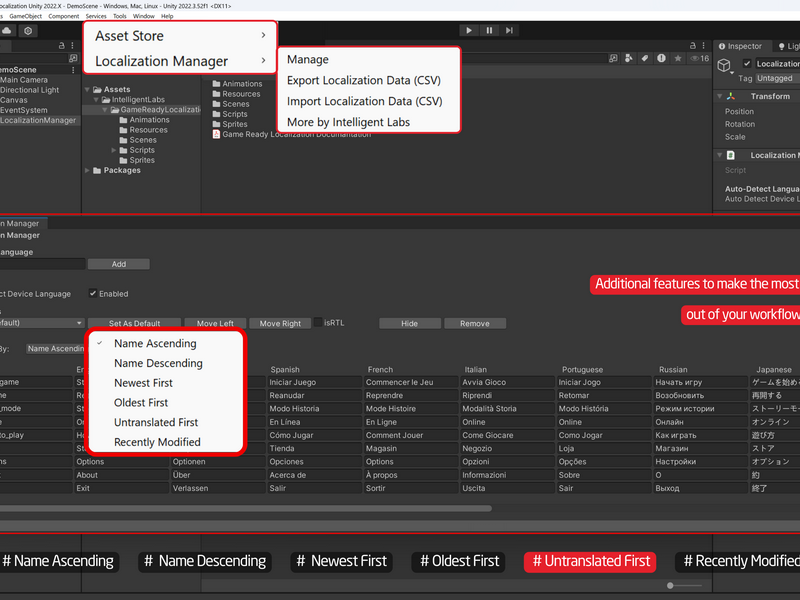Expand the Scripts folder in the project tree
Viewport: 800px width, 600px height.
pos(113,150)
